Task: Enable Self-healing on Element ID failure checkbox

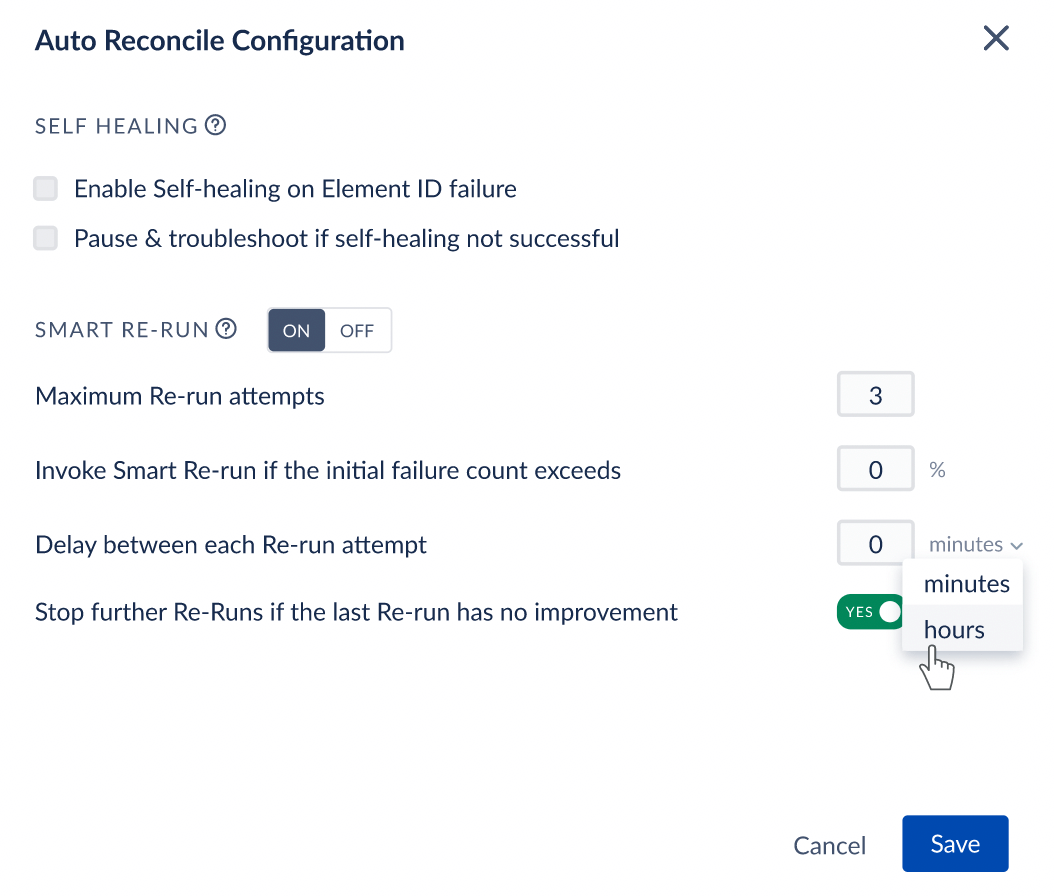Action: (46, 188)
